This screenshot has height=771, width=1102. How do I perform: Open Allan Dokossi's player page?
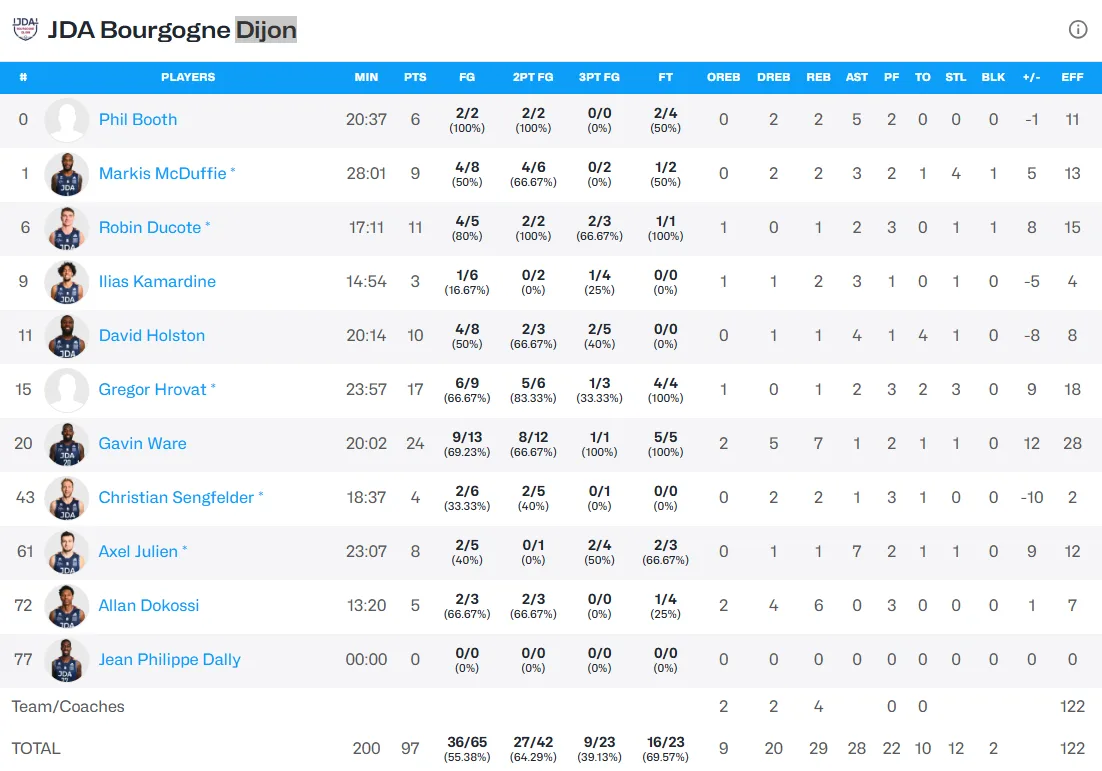point(148,606)
